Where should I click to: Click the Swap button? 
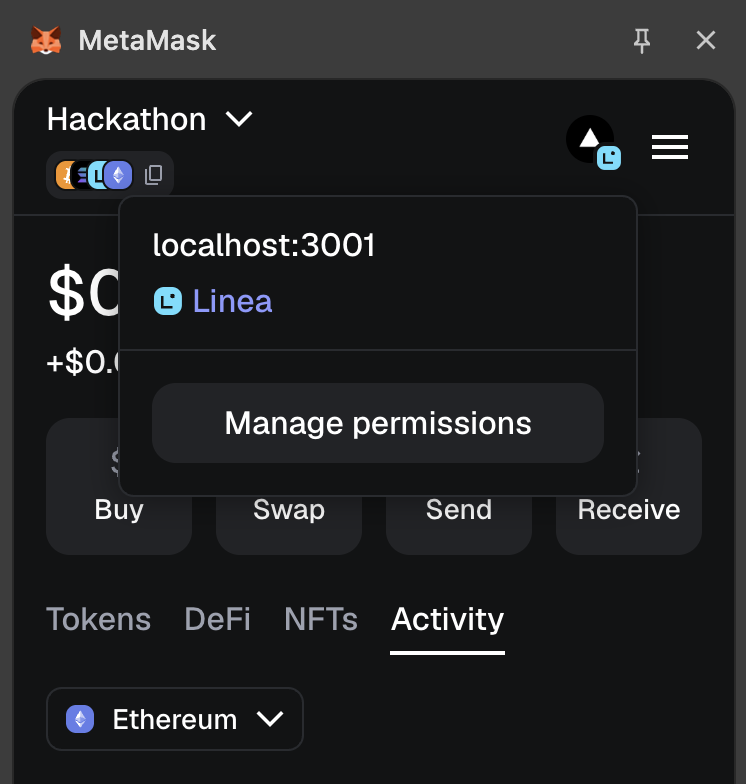[x=288, y=510]
